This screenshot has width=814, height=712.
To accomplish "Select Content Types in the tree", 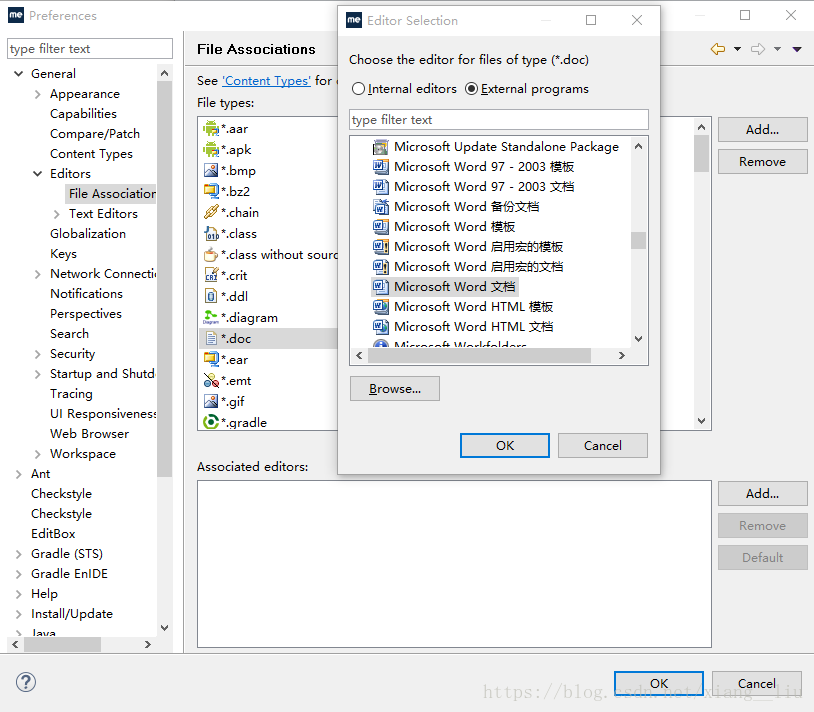I will point(91,154).
